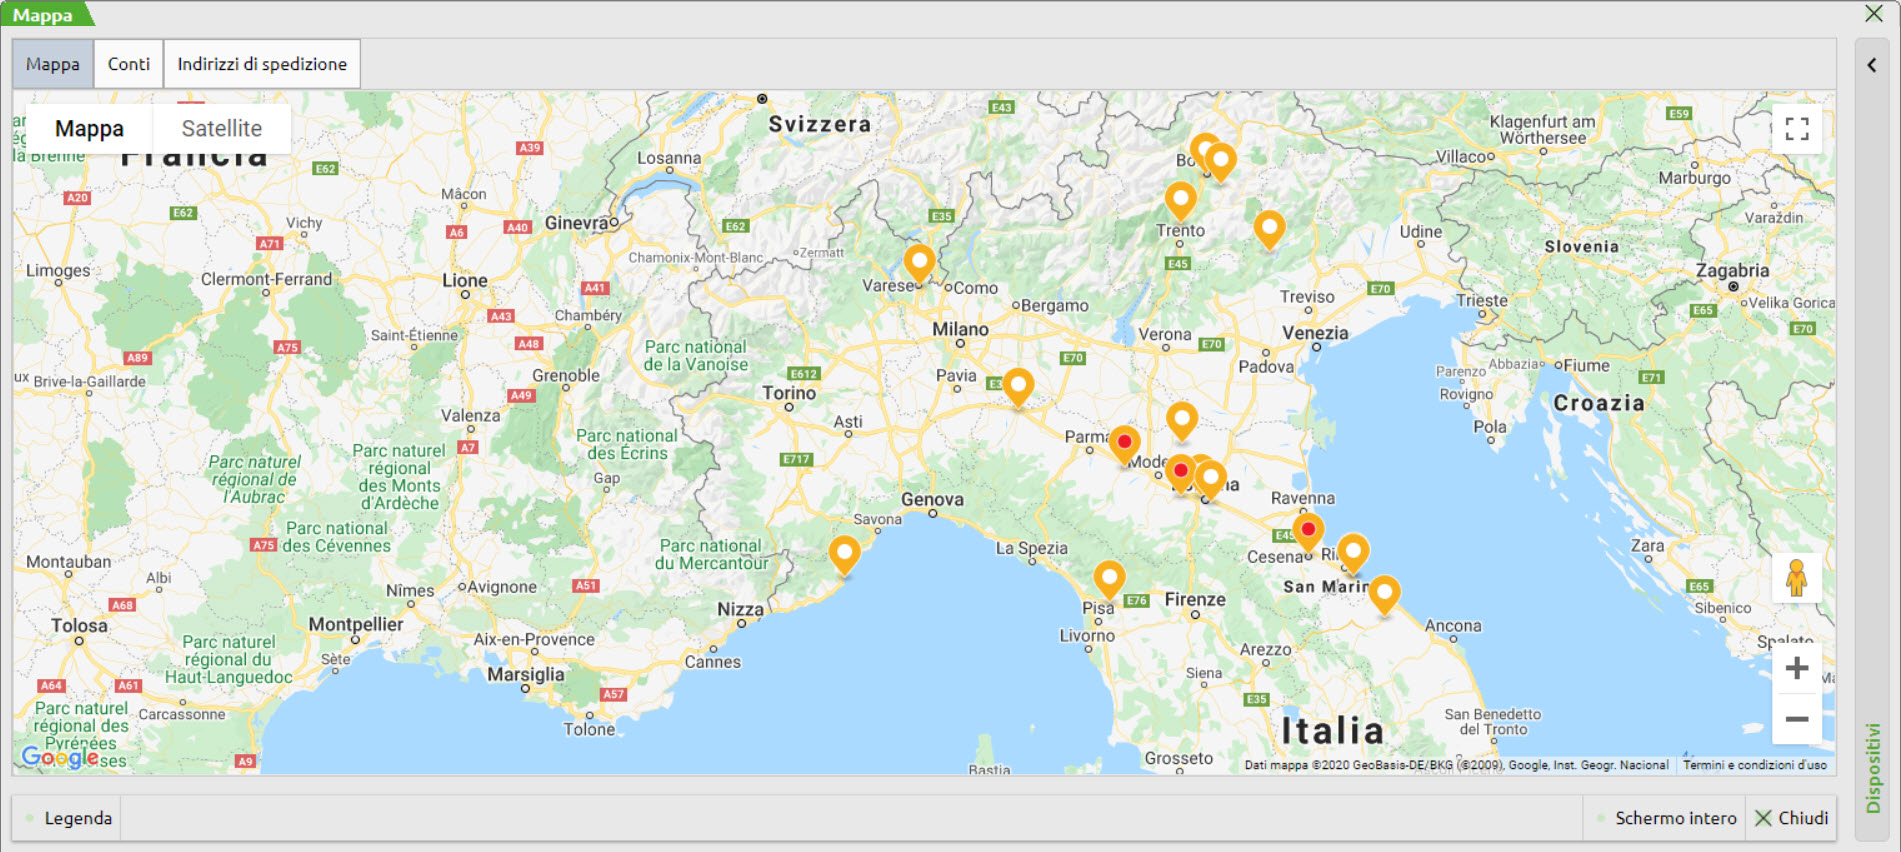Image resolution: width=1901 pixels, height=852 pixels.
Task: Expand the Dispositivi side panel arrow
Action: (x=1871, y=65)
